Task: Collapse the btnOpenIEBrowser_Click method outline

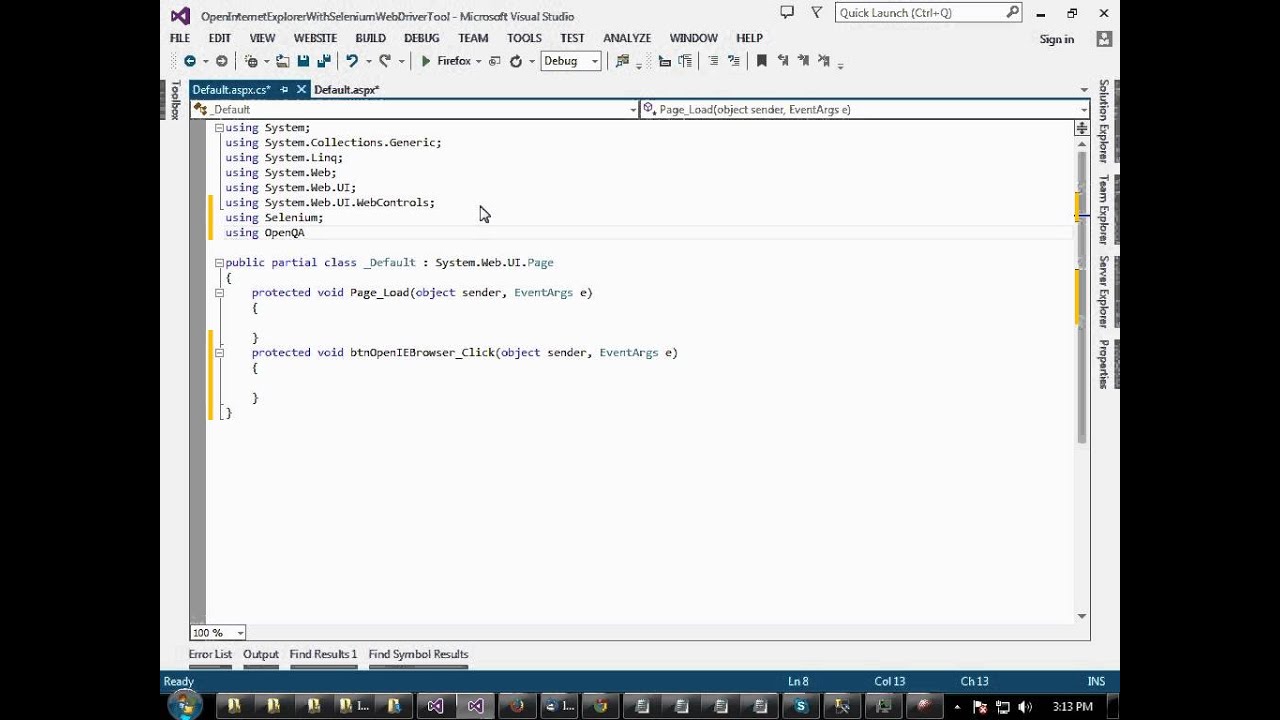Action: (x=219, y=353)
